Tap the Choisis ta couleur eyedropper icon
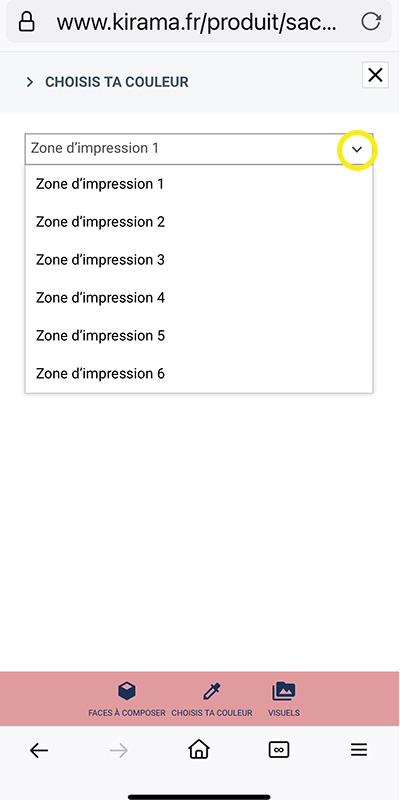The height and width of the screenshot is (800, 400). click(x=211, y=692)
